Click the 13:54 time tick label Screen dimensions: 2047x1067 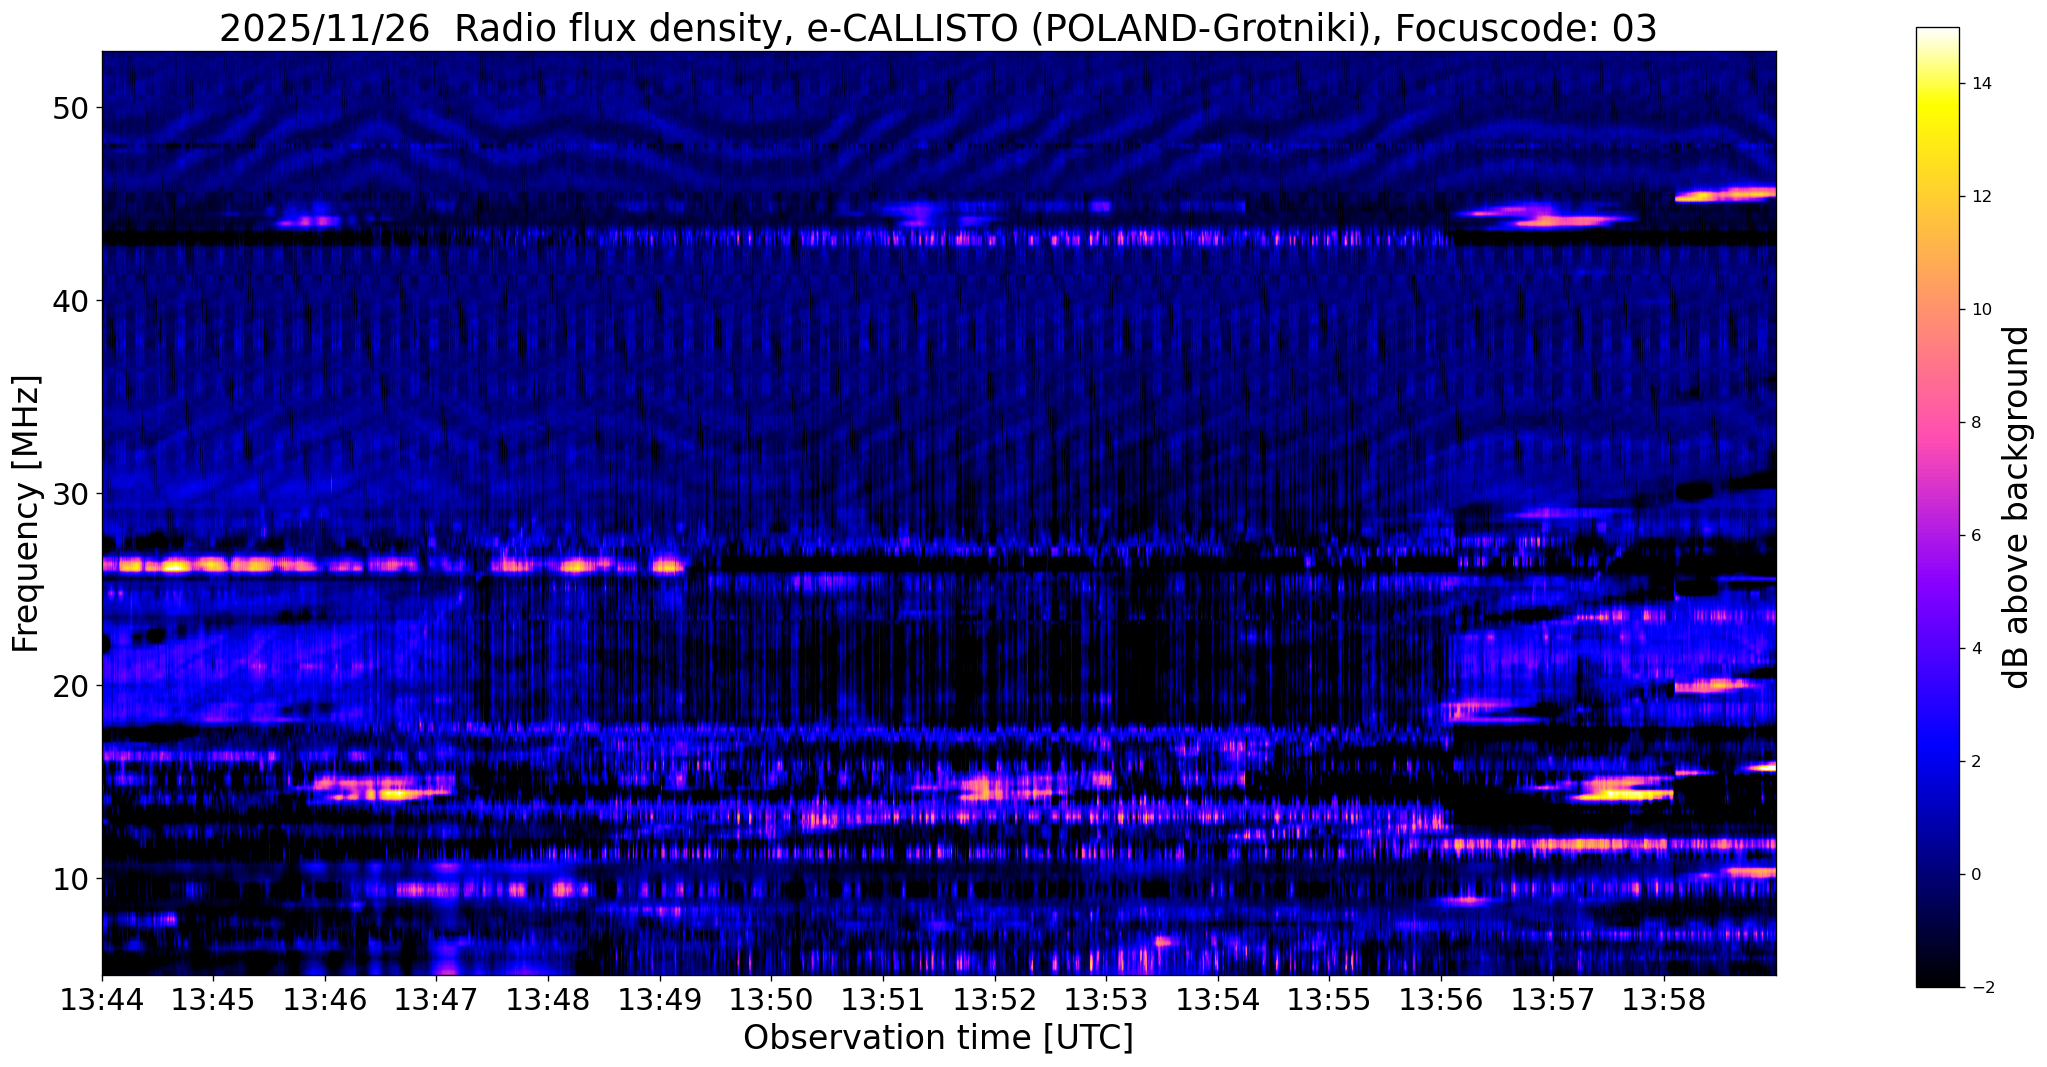[1218, 999]
